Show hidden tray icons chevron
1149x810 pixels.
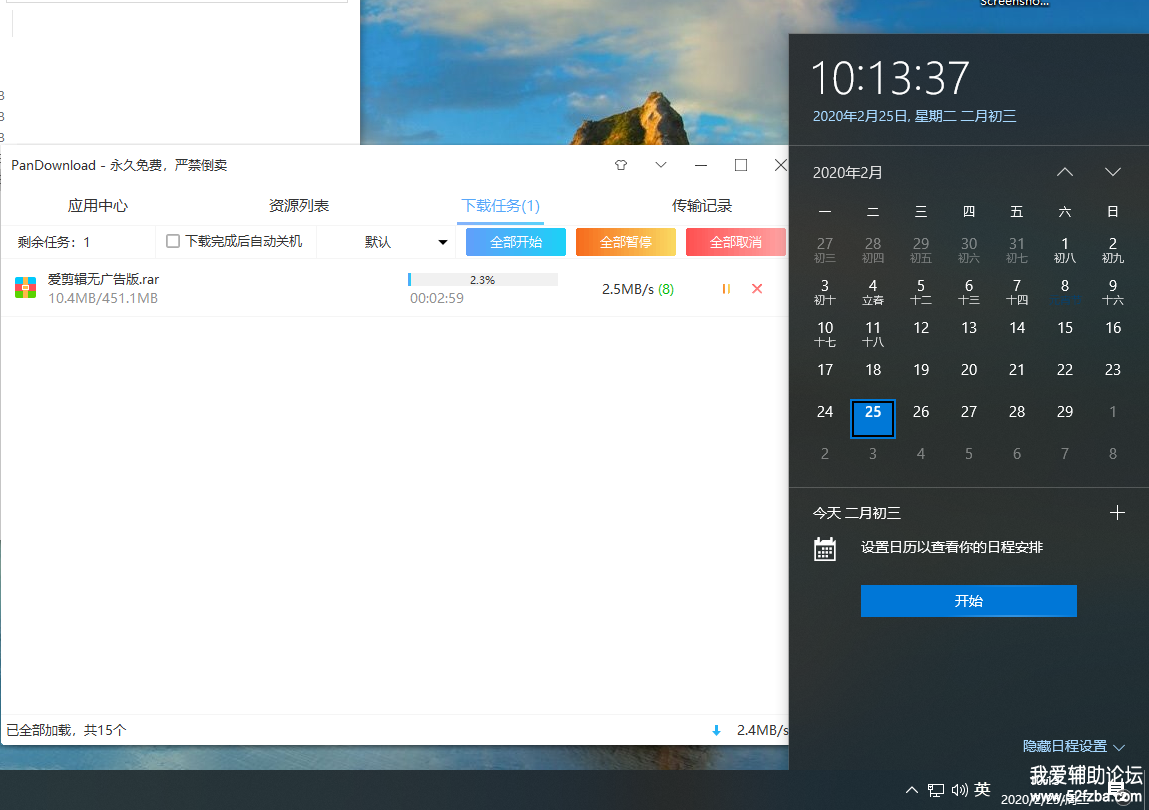(x=911, y=790)
